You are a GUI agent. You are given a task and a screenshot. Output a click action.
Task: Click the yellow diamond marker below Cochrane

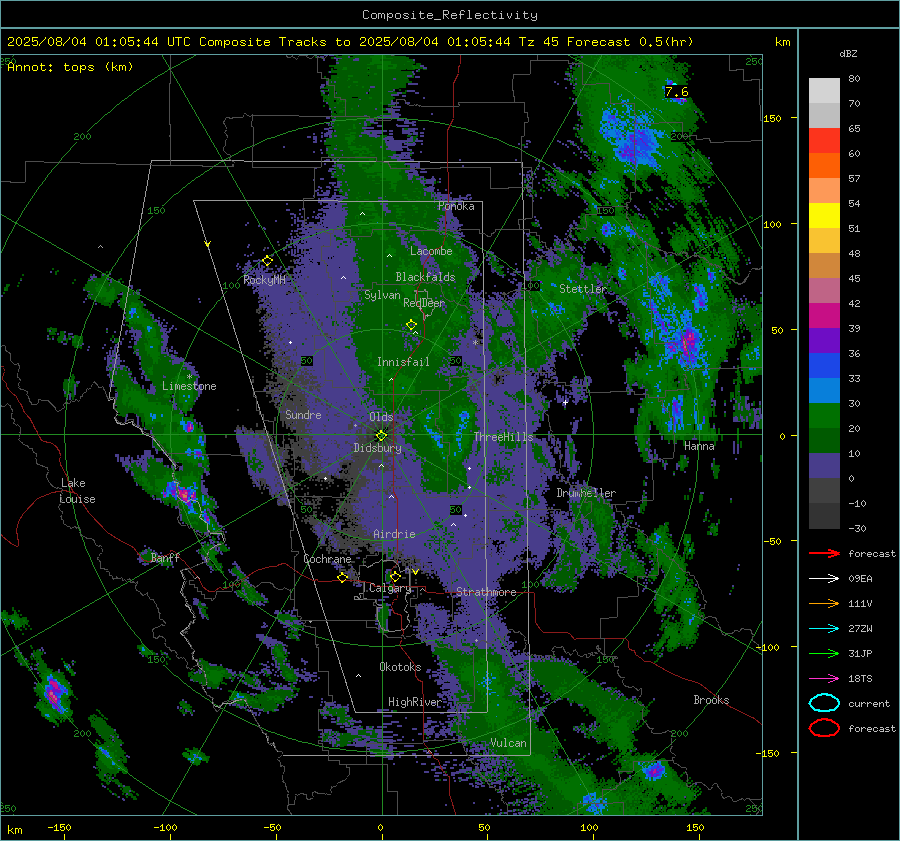pos(343,577)
